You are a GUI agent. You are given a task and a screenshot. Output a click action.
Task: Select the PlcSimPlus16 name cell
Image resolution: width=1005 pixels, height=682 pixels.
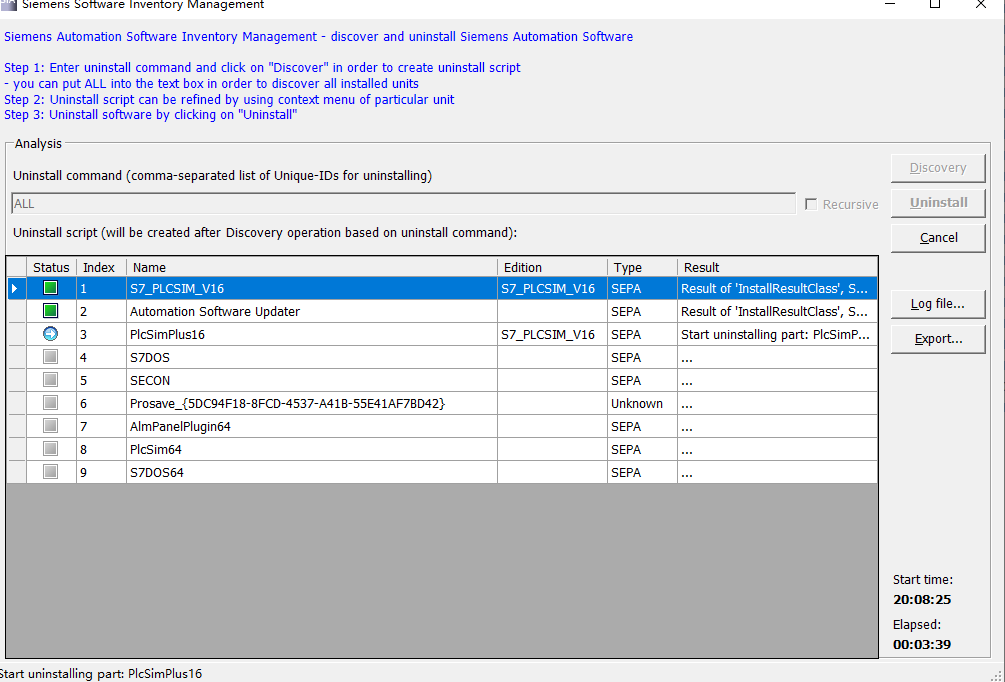click(x=312, y=335)
